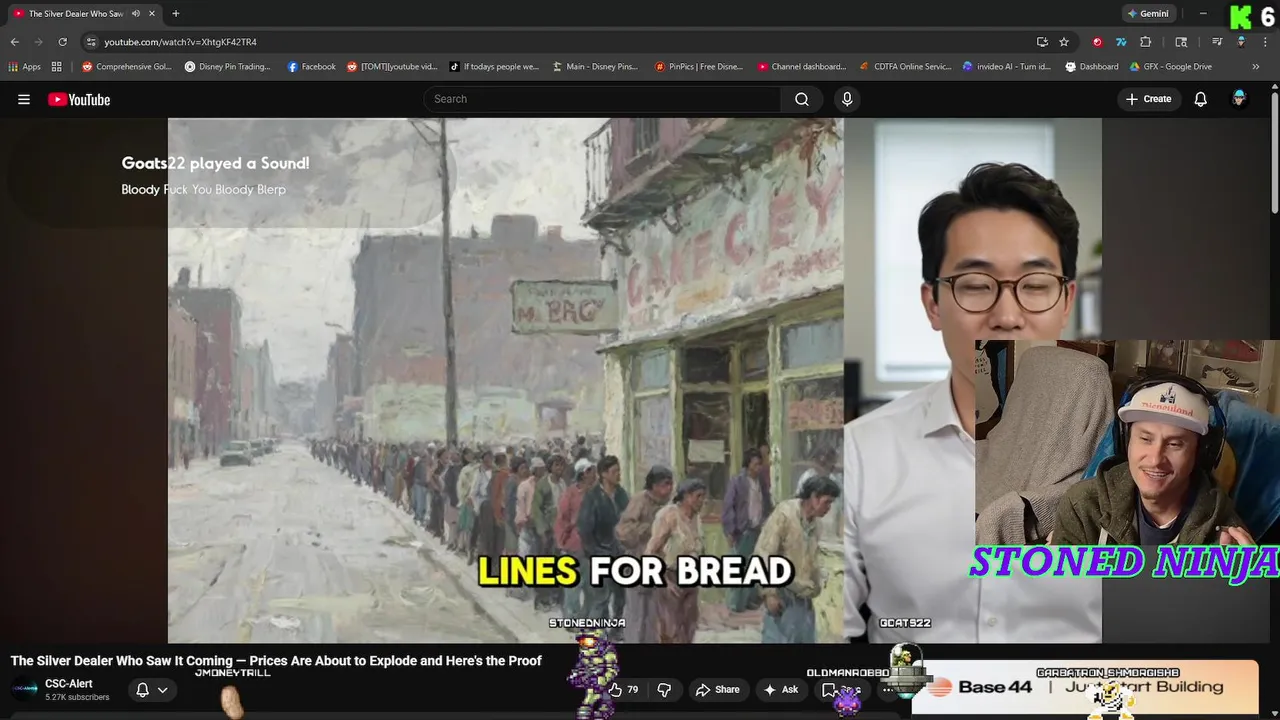Close The Silver Dealer tab
The height and width of the screenshot is (720, 1280).
[151, 14]
